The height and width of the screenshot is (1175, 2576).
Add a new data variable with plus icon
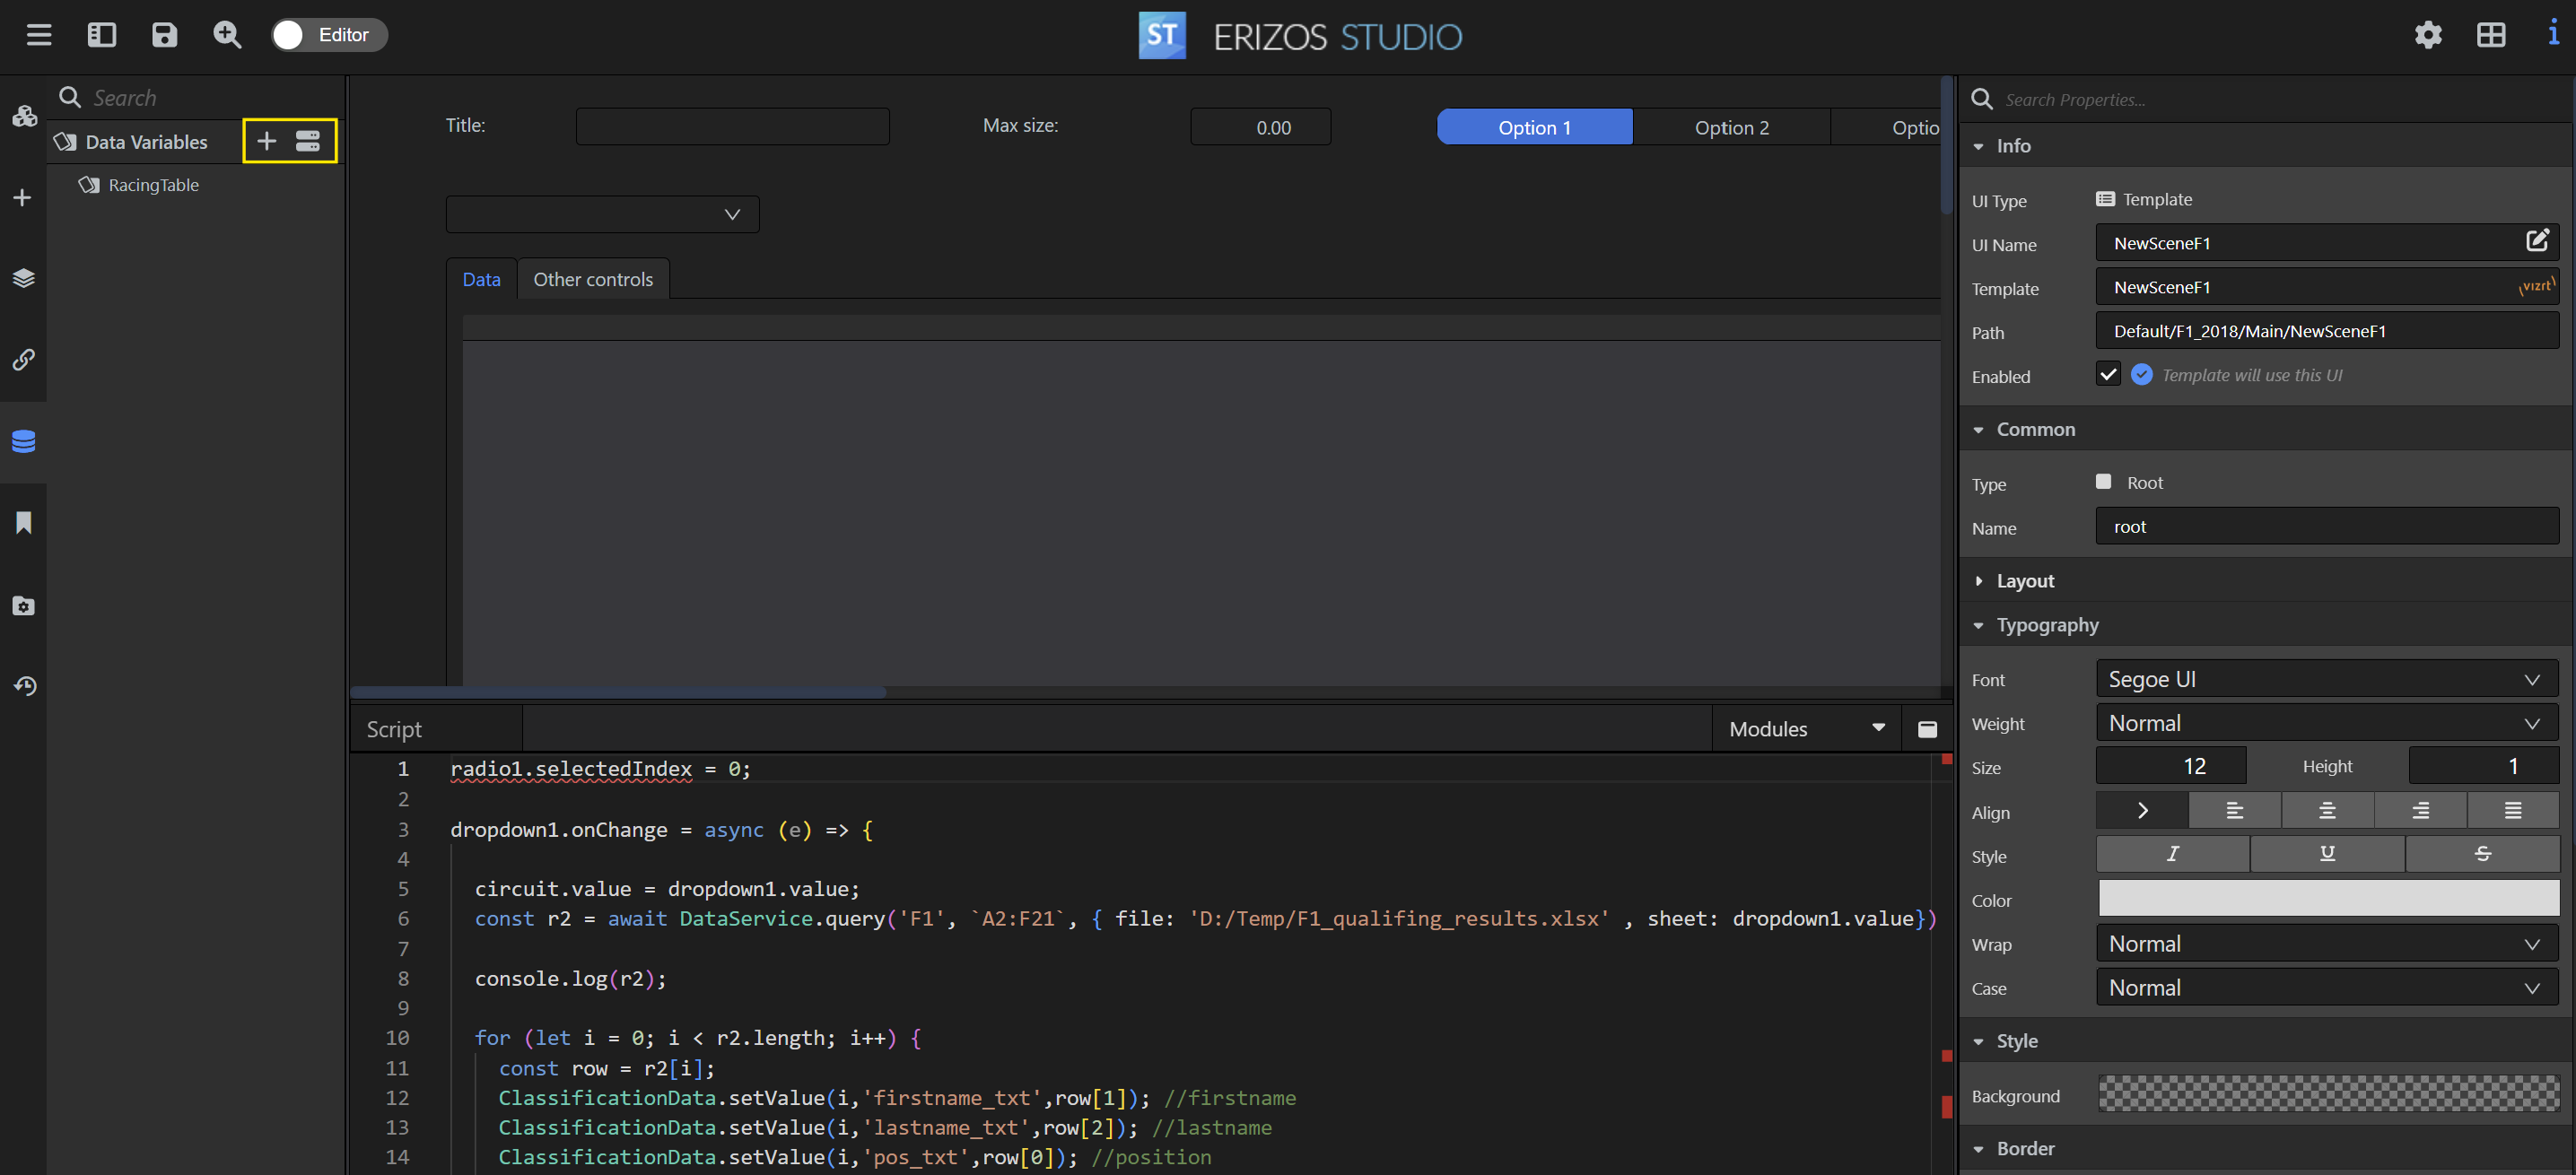(267, 141)
